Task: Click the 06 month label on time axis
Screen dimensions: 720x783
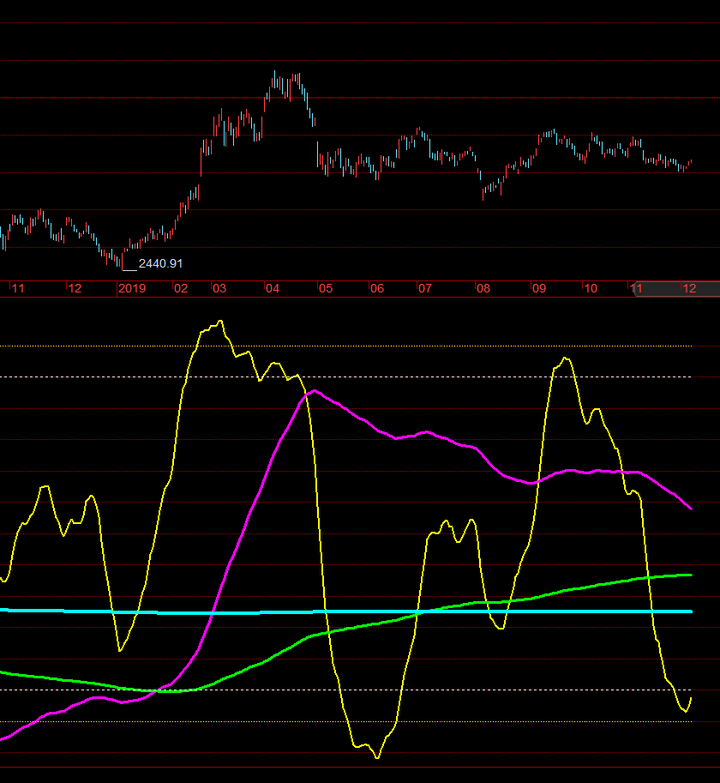Action: click(377, 289)
